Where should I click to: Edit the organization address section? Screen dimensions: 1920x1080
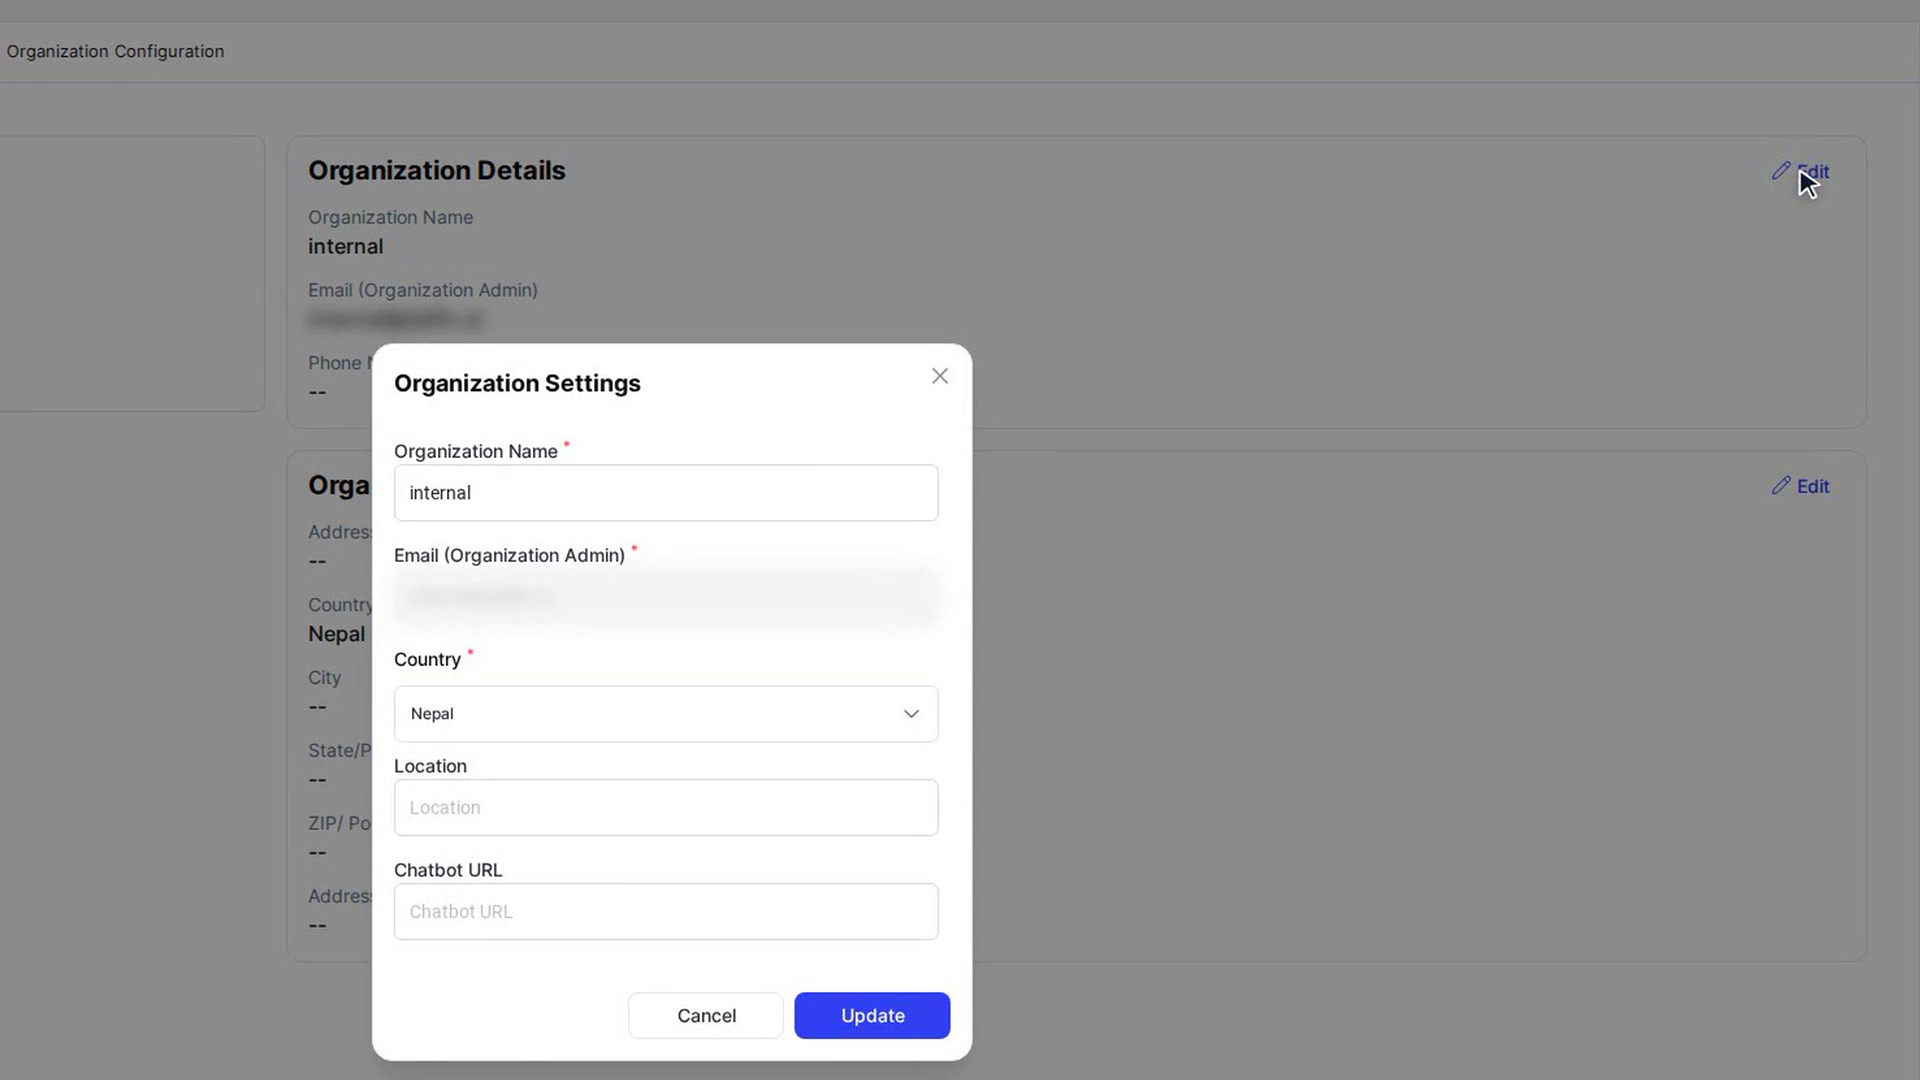point(1801,486)
